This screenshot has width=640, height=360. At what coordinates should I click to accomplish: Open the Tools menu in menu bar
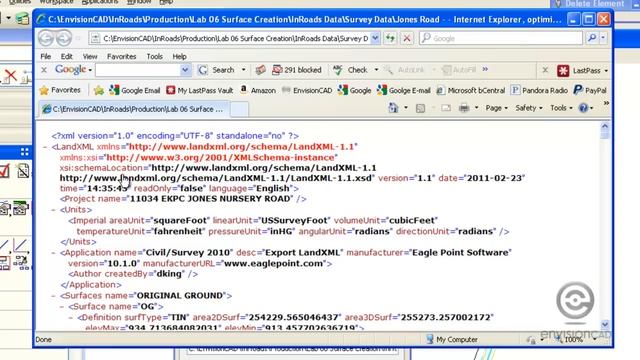(155, 56)
